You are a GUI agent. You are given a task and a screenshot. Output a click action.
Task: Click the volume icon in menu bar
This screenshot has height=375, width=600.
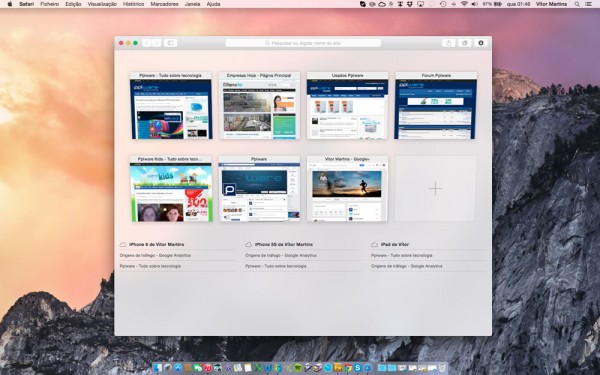[x=474, y=4]
